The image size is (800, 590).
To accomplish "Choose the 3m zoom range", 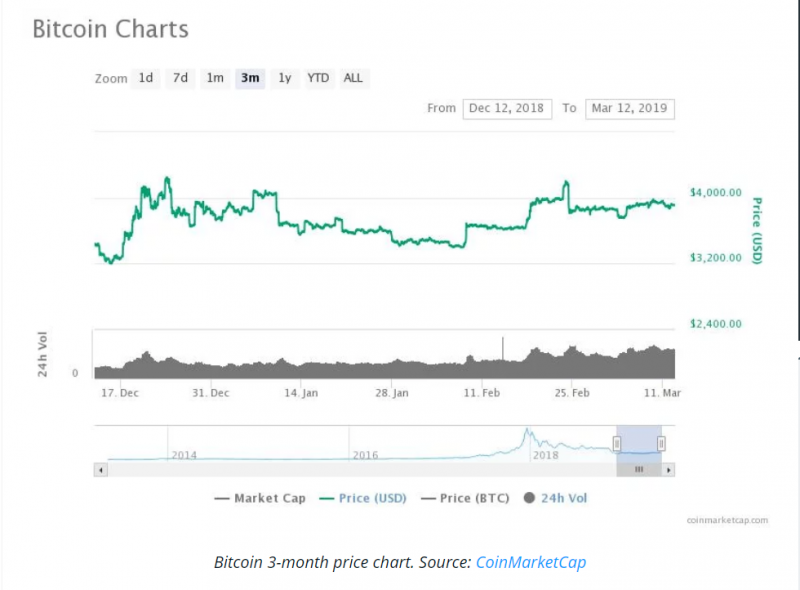I will click(250, 78).
